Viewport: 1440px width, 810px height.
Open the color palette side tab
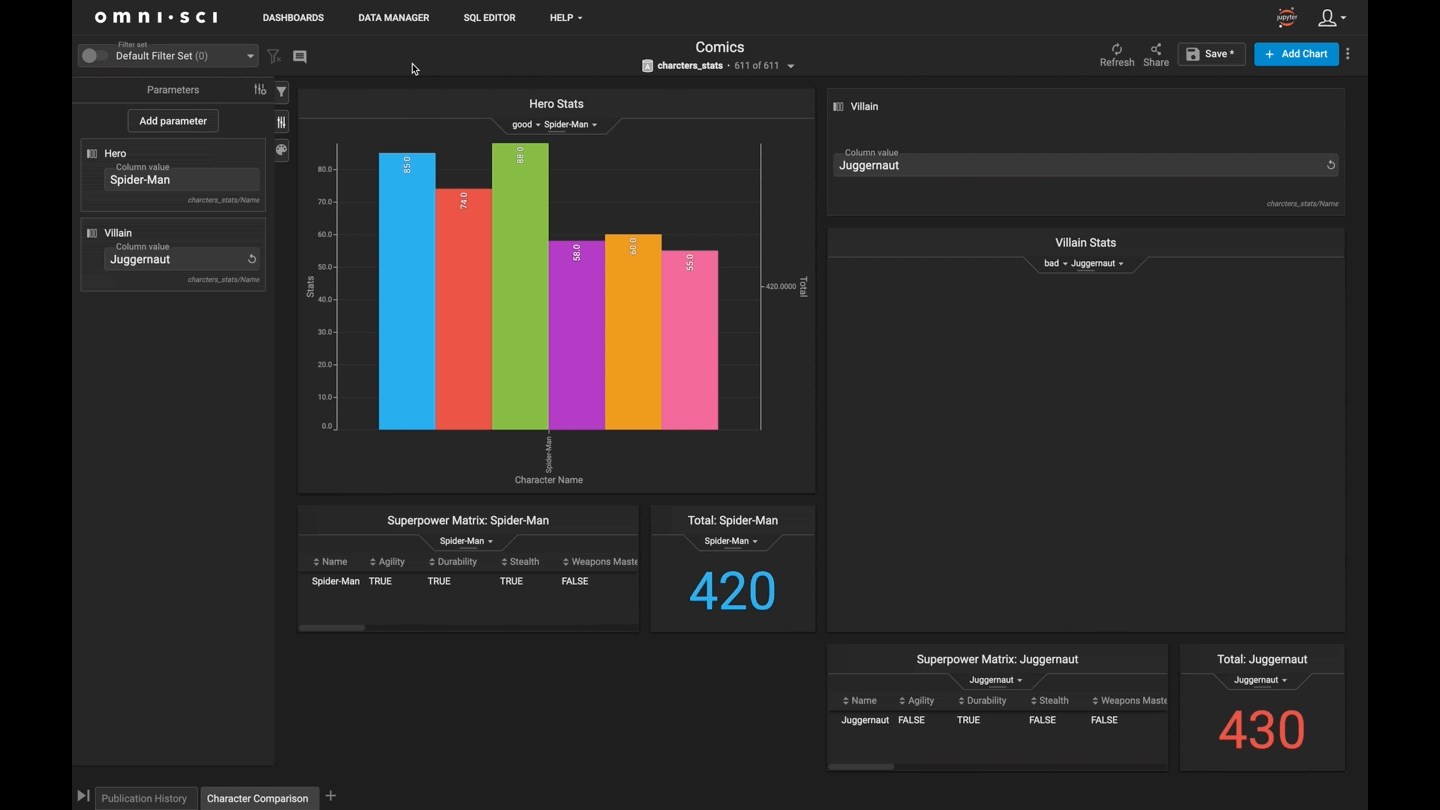point(282,150)
